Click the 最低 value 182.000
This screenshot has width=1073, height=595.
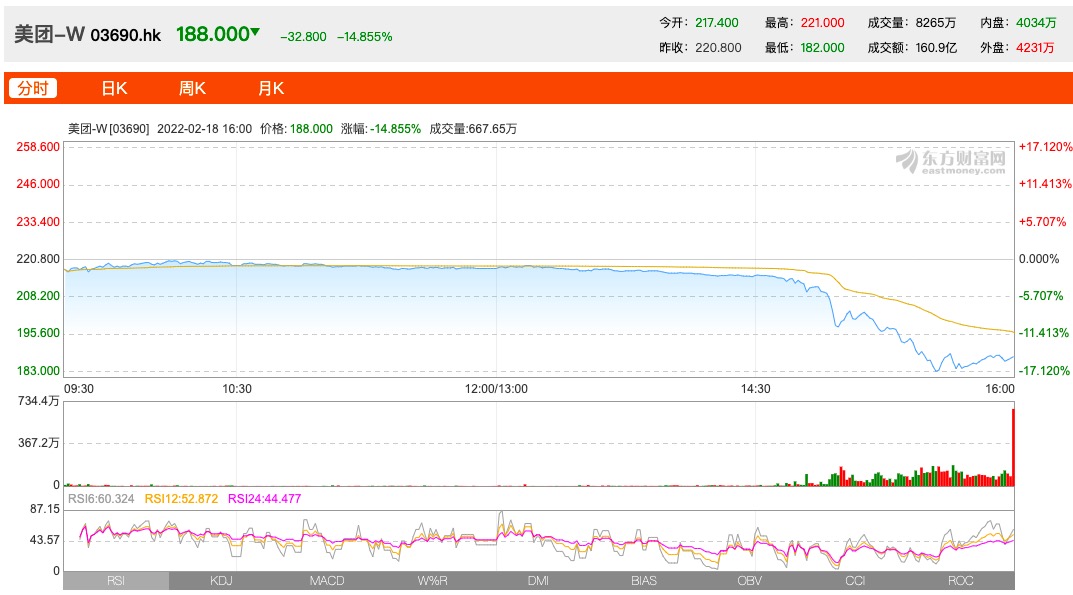(x=823, y=48)
